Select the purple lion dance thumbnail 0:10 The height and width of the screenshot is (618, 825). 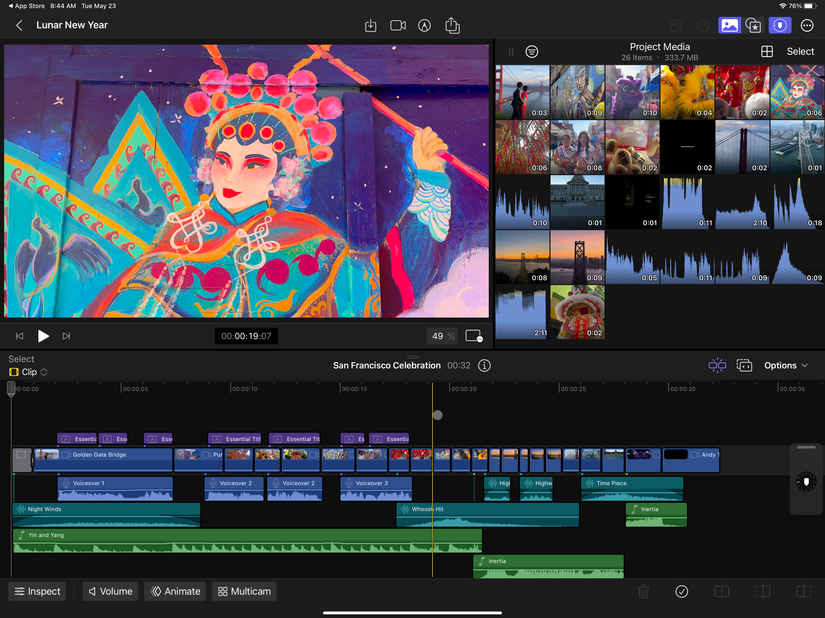(632, 92)
